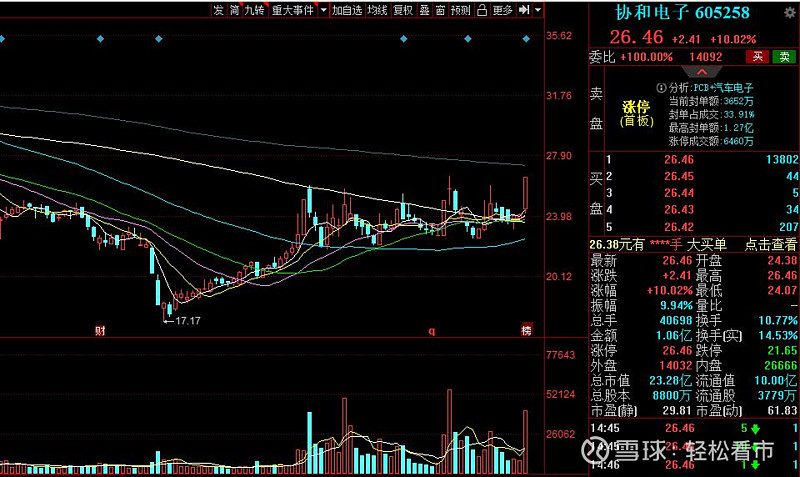This screenshot has height=477, width=800.
Task: Click the green down arrow beside volume 5
Action: [756, 429]
